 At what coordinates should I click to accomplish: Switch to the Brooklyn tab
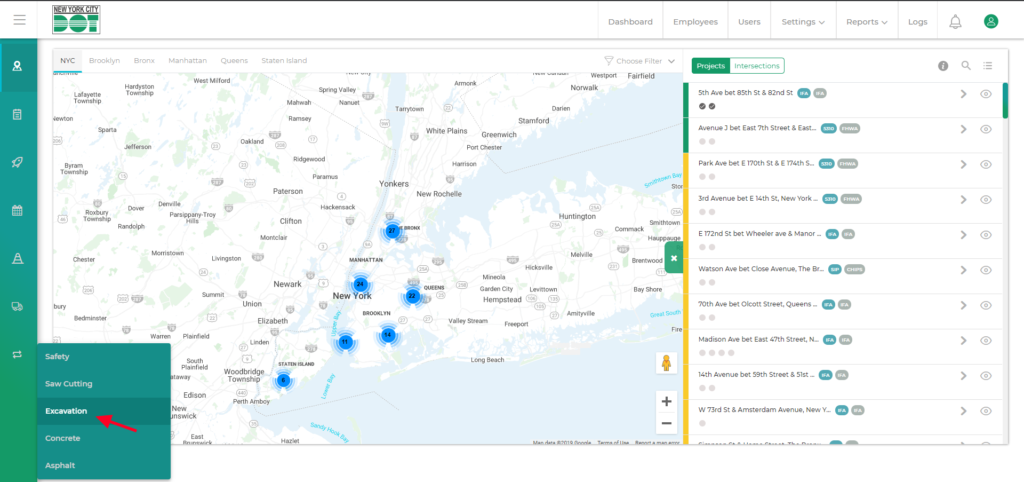[x=104, y=60]
